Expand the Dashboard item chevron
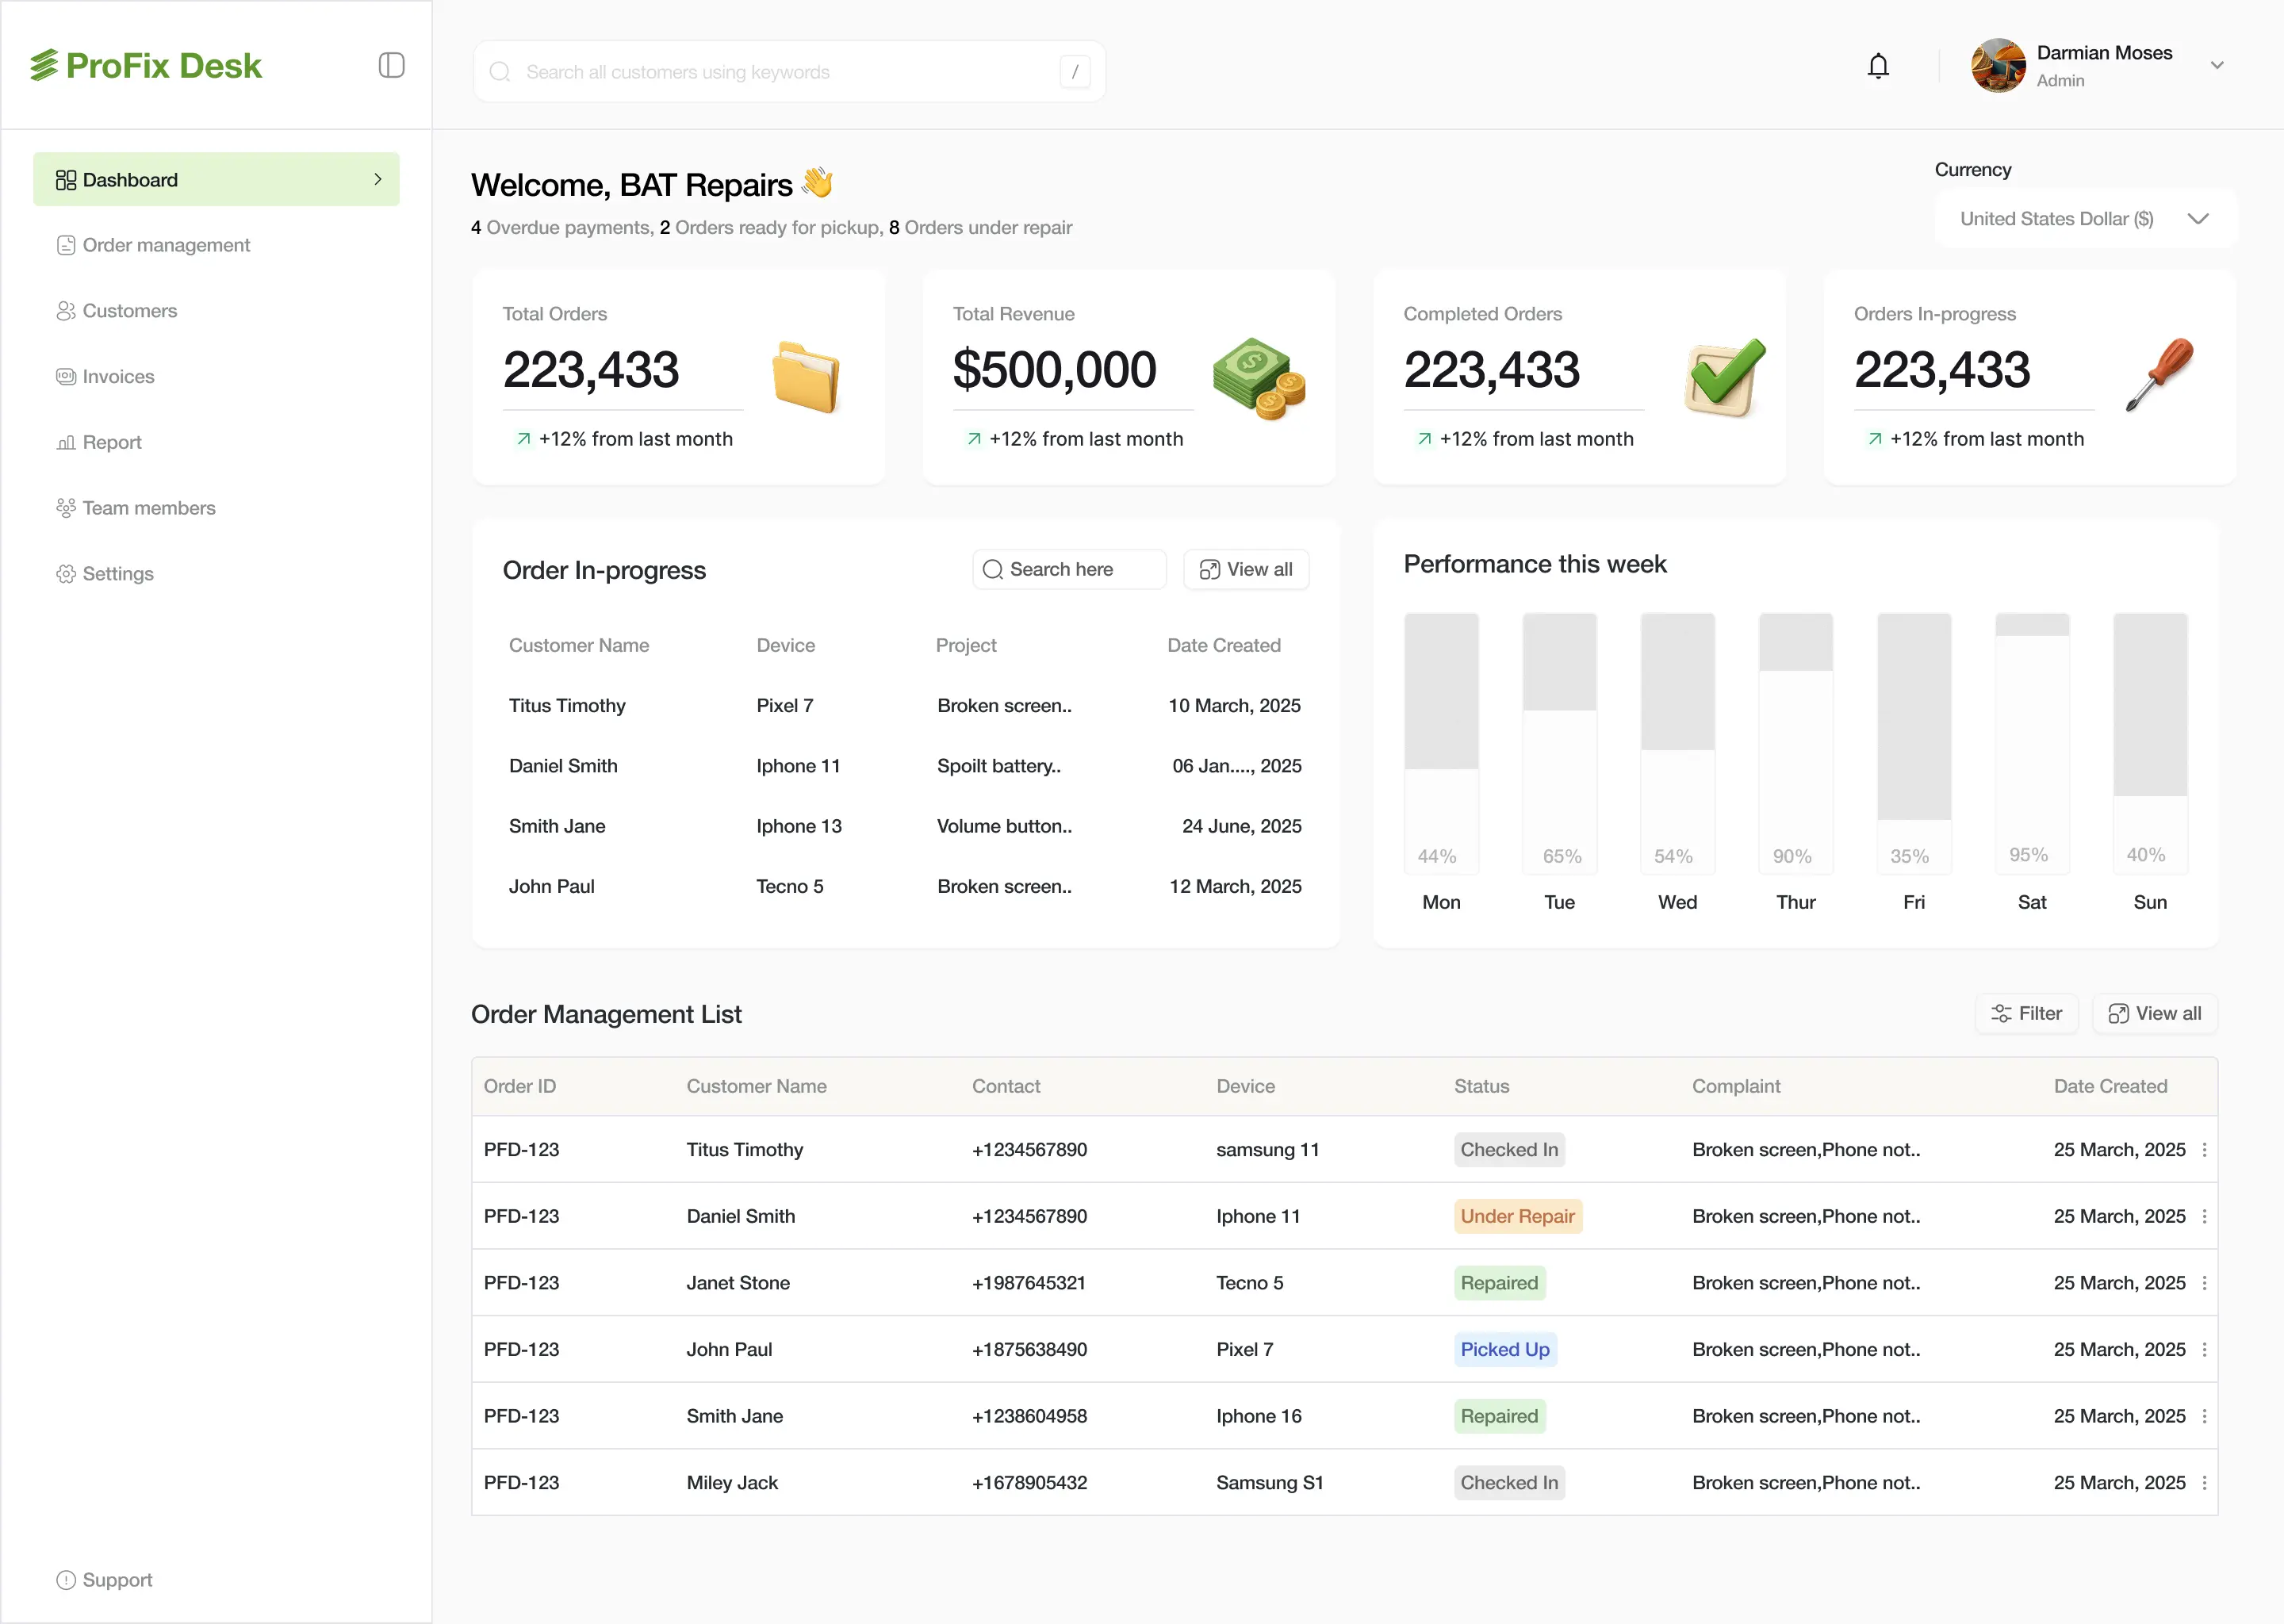The width and height of the screenshot is (2284, 1624). [x=377, y=179]
